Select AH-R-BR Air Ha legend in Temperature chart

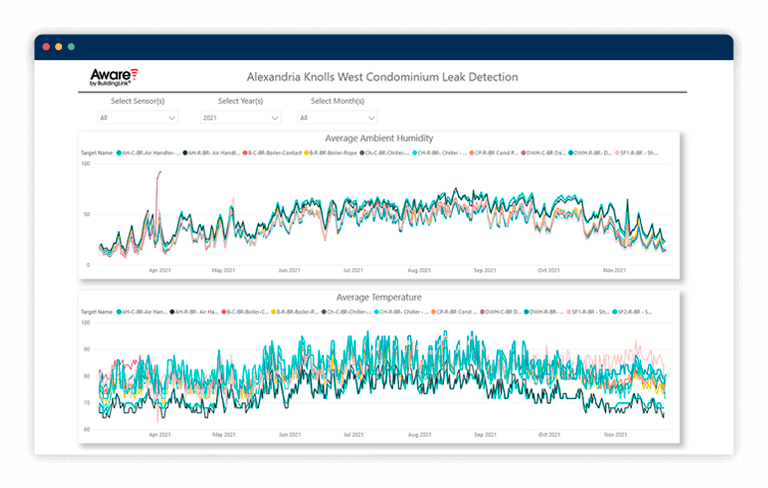[194, 312]
